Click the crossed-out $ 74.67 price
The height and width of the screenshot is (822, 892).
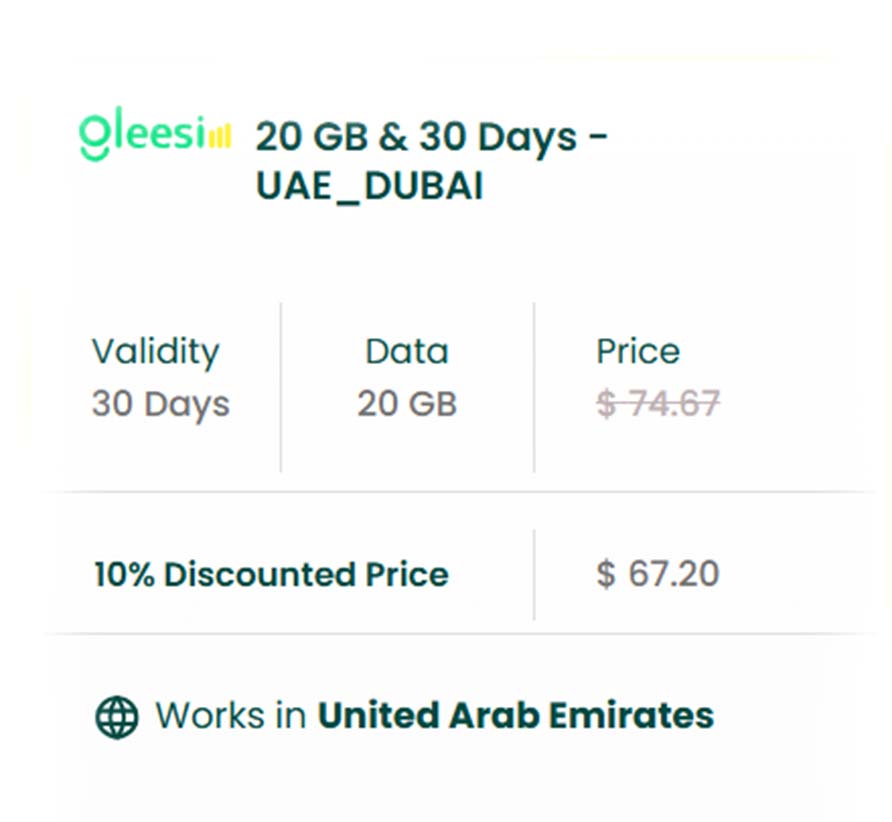point(658,404)
